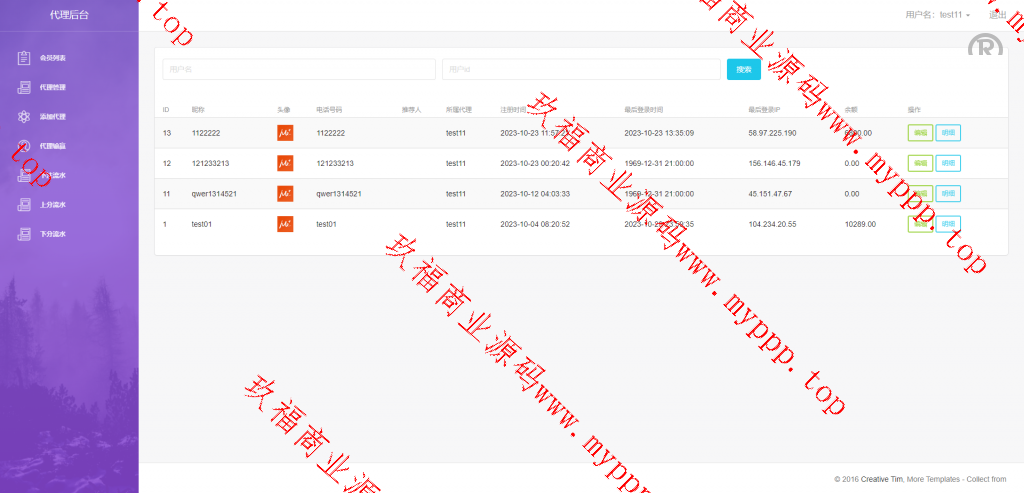Viewport: 1024px width, 493px height.
Task: Click 编辑 button for user 1122222
Action: click(919, 133)
